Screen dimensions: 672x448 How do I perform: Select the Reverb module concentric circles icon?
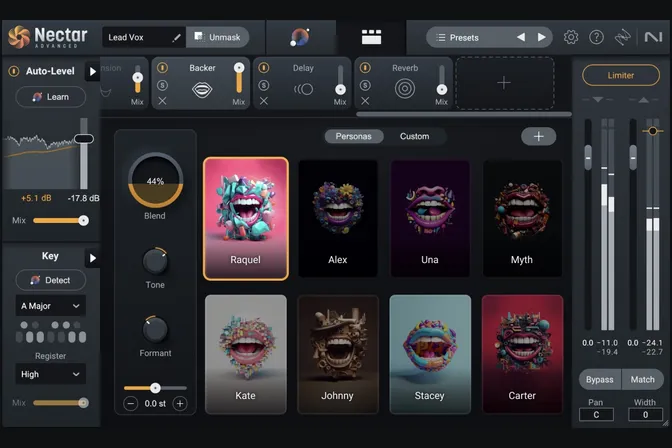point(405,89)
